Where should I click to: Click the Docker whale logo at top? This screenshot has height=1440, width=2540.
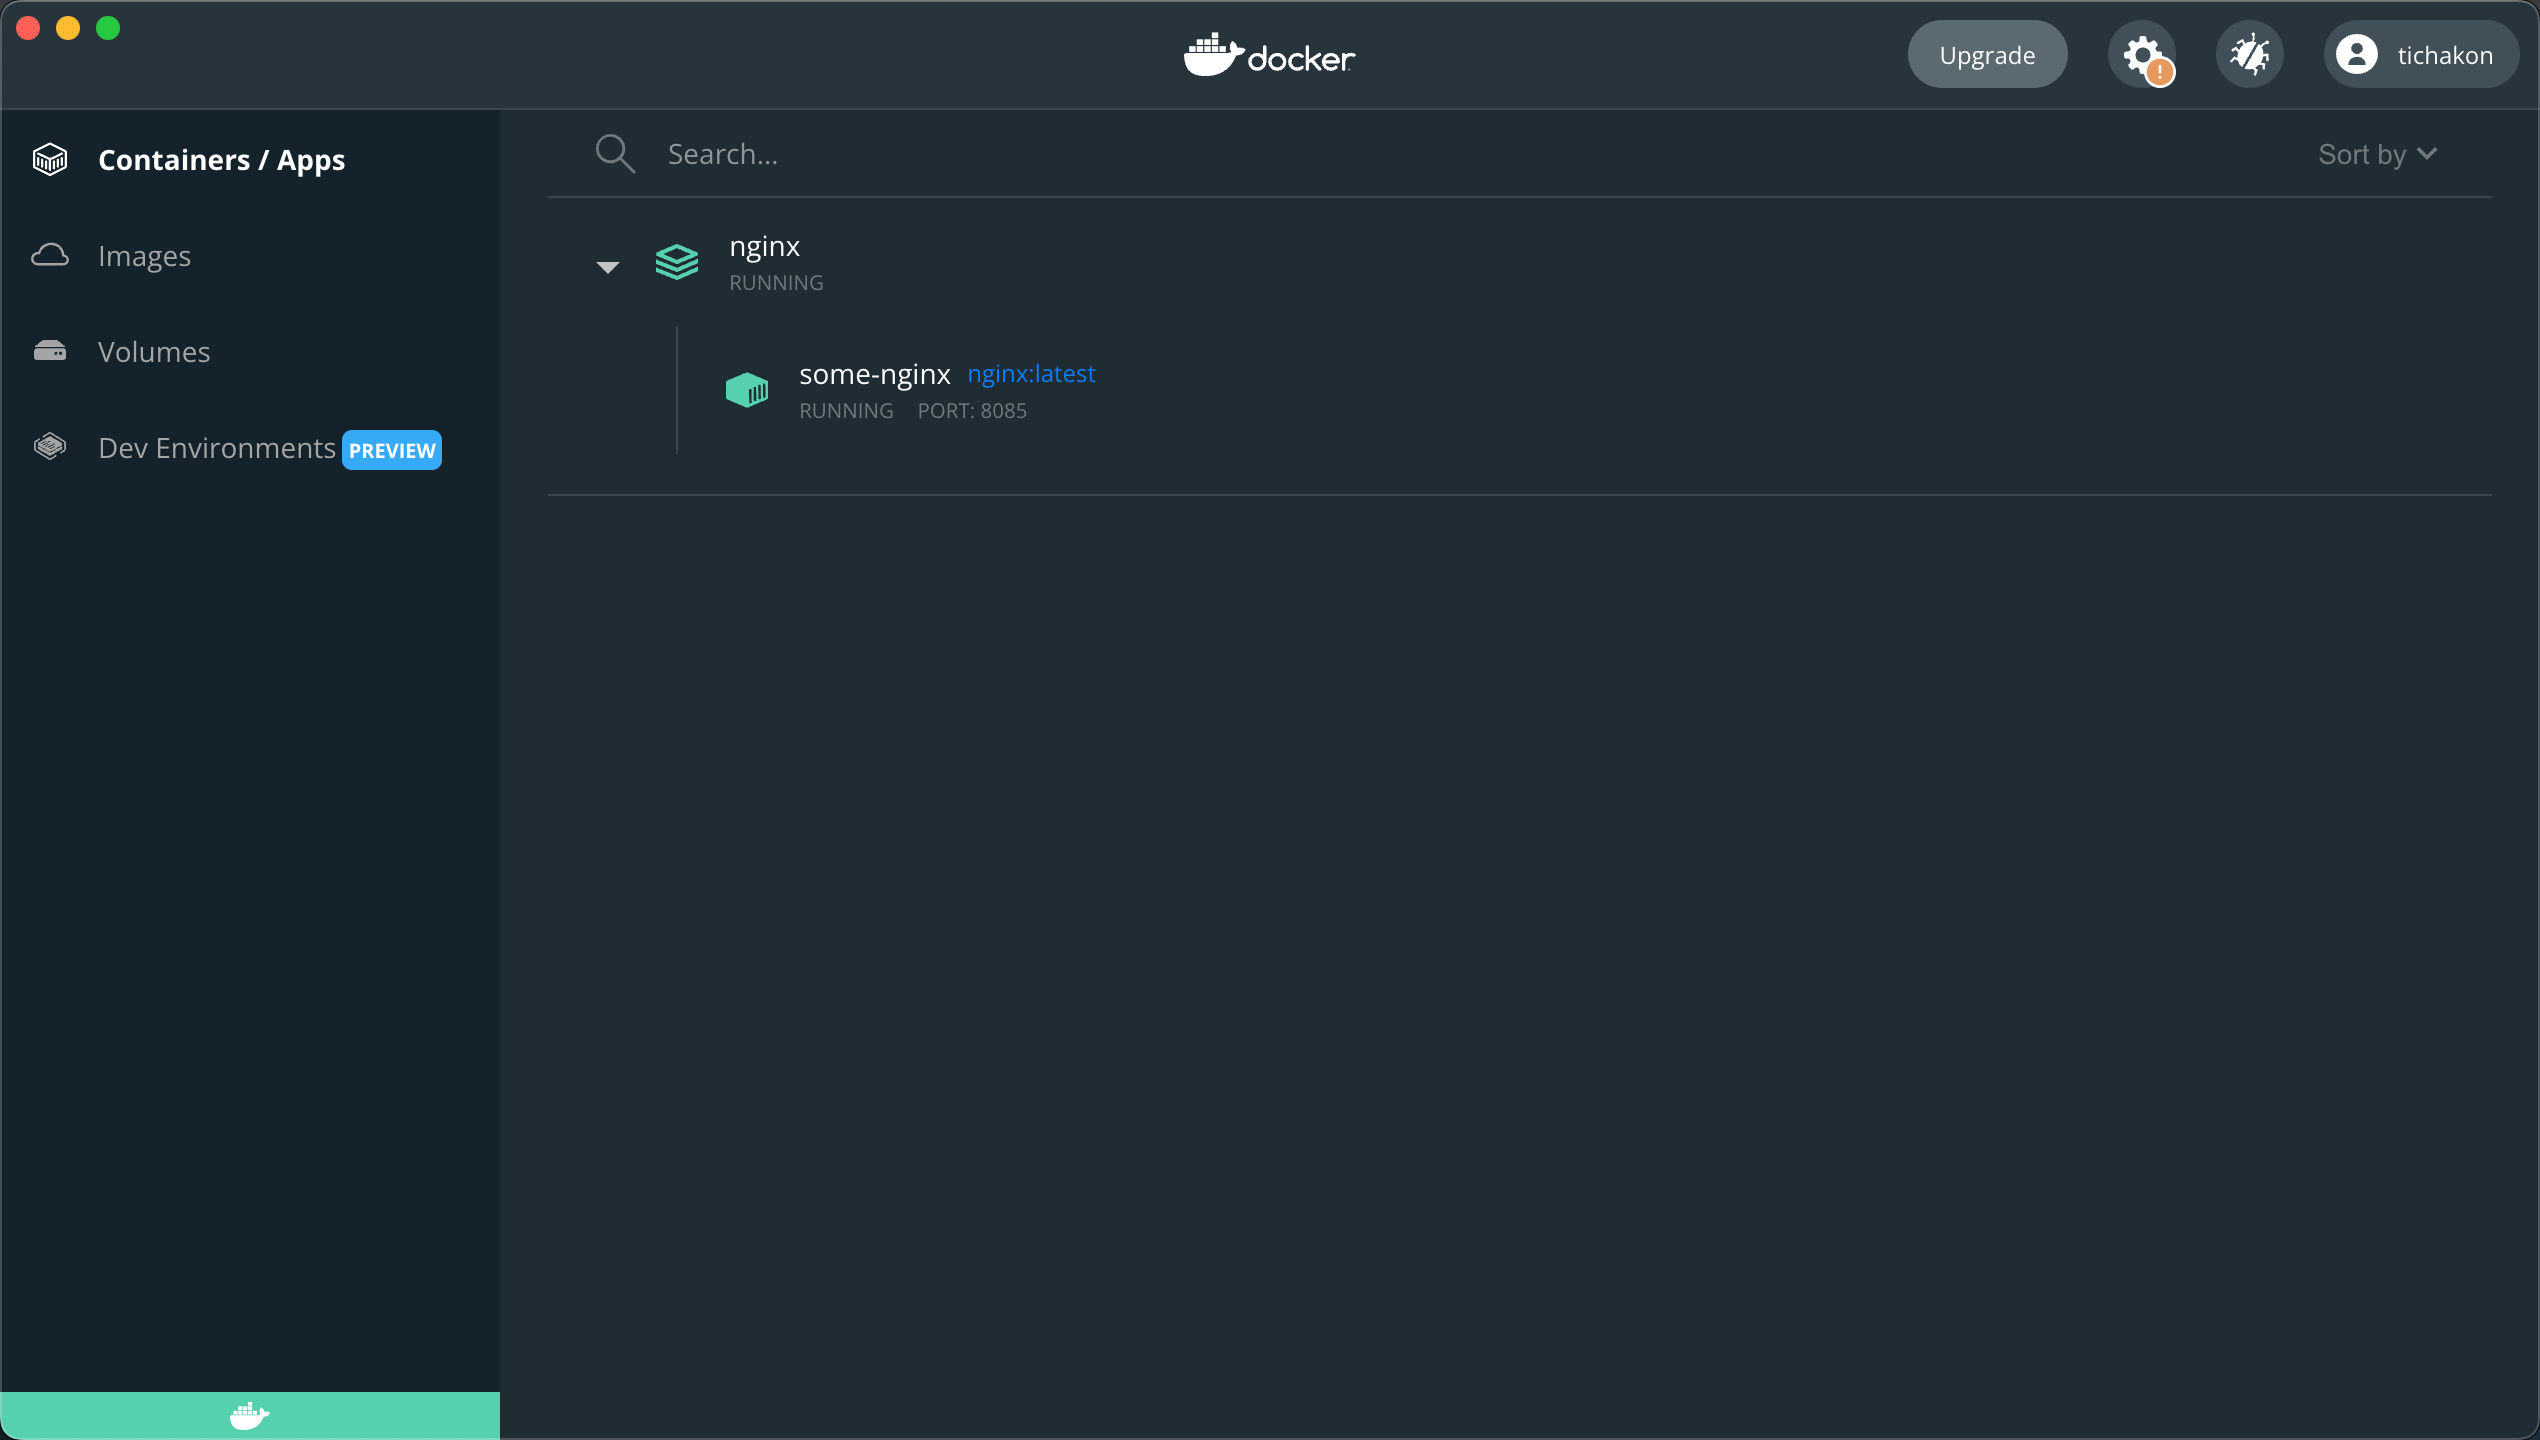point(1268,55)
